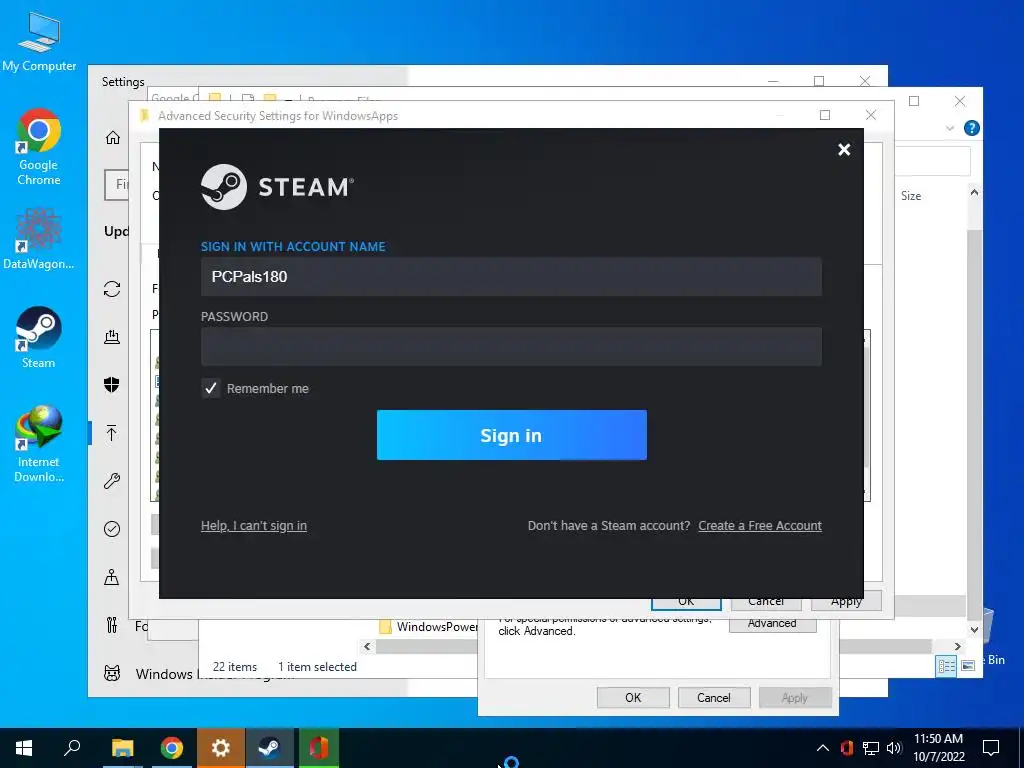1024x768 pixels.
Task: Click the vertical scrollbar up arrow in File Explorer
Action: pyautogui.click(x=974, y=192)
